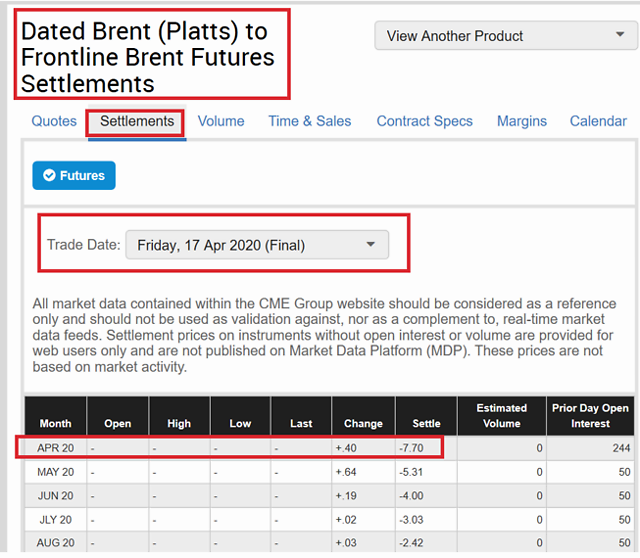This screenshot has height=558, width=640.
Task: Select the Settlements tab
Action: pyautogui.click(x=137, y=121)
